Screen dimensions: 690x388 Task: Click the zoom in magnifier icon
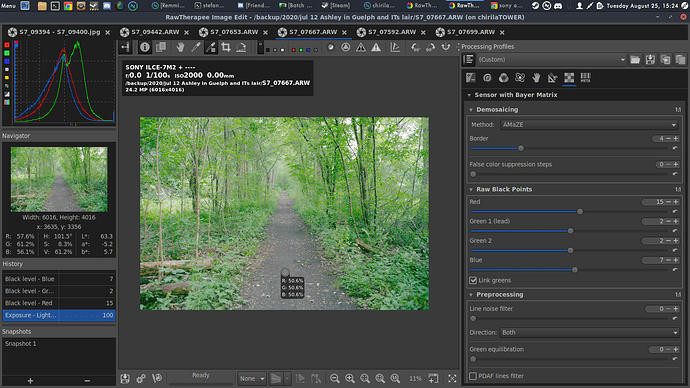click(x=350, y=378)
